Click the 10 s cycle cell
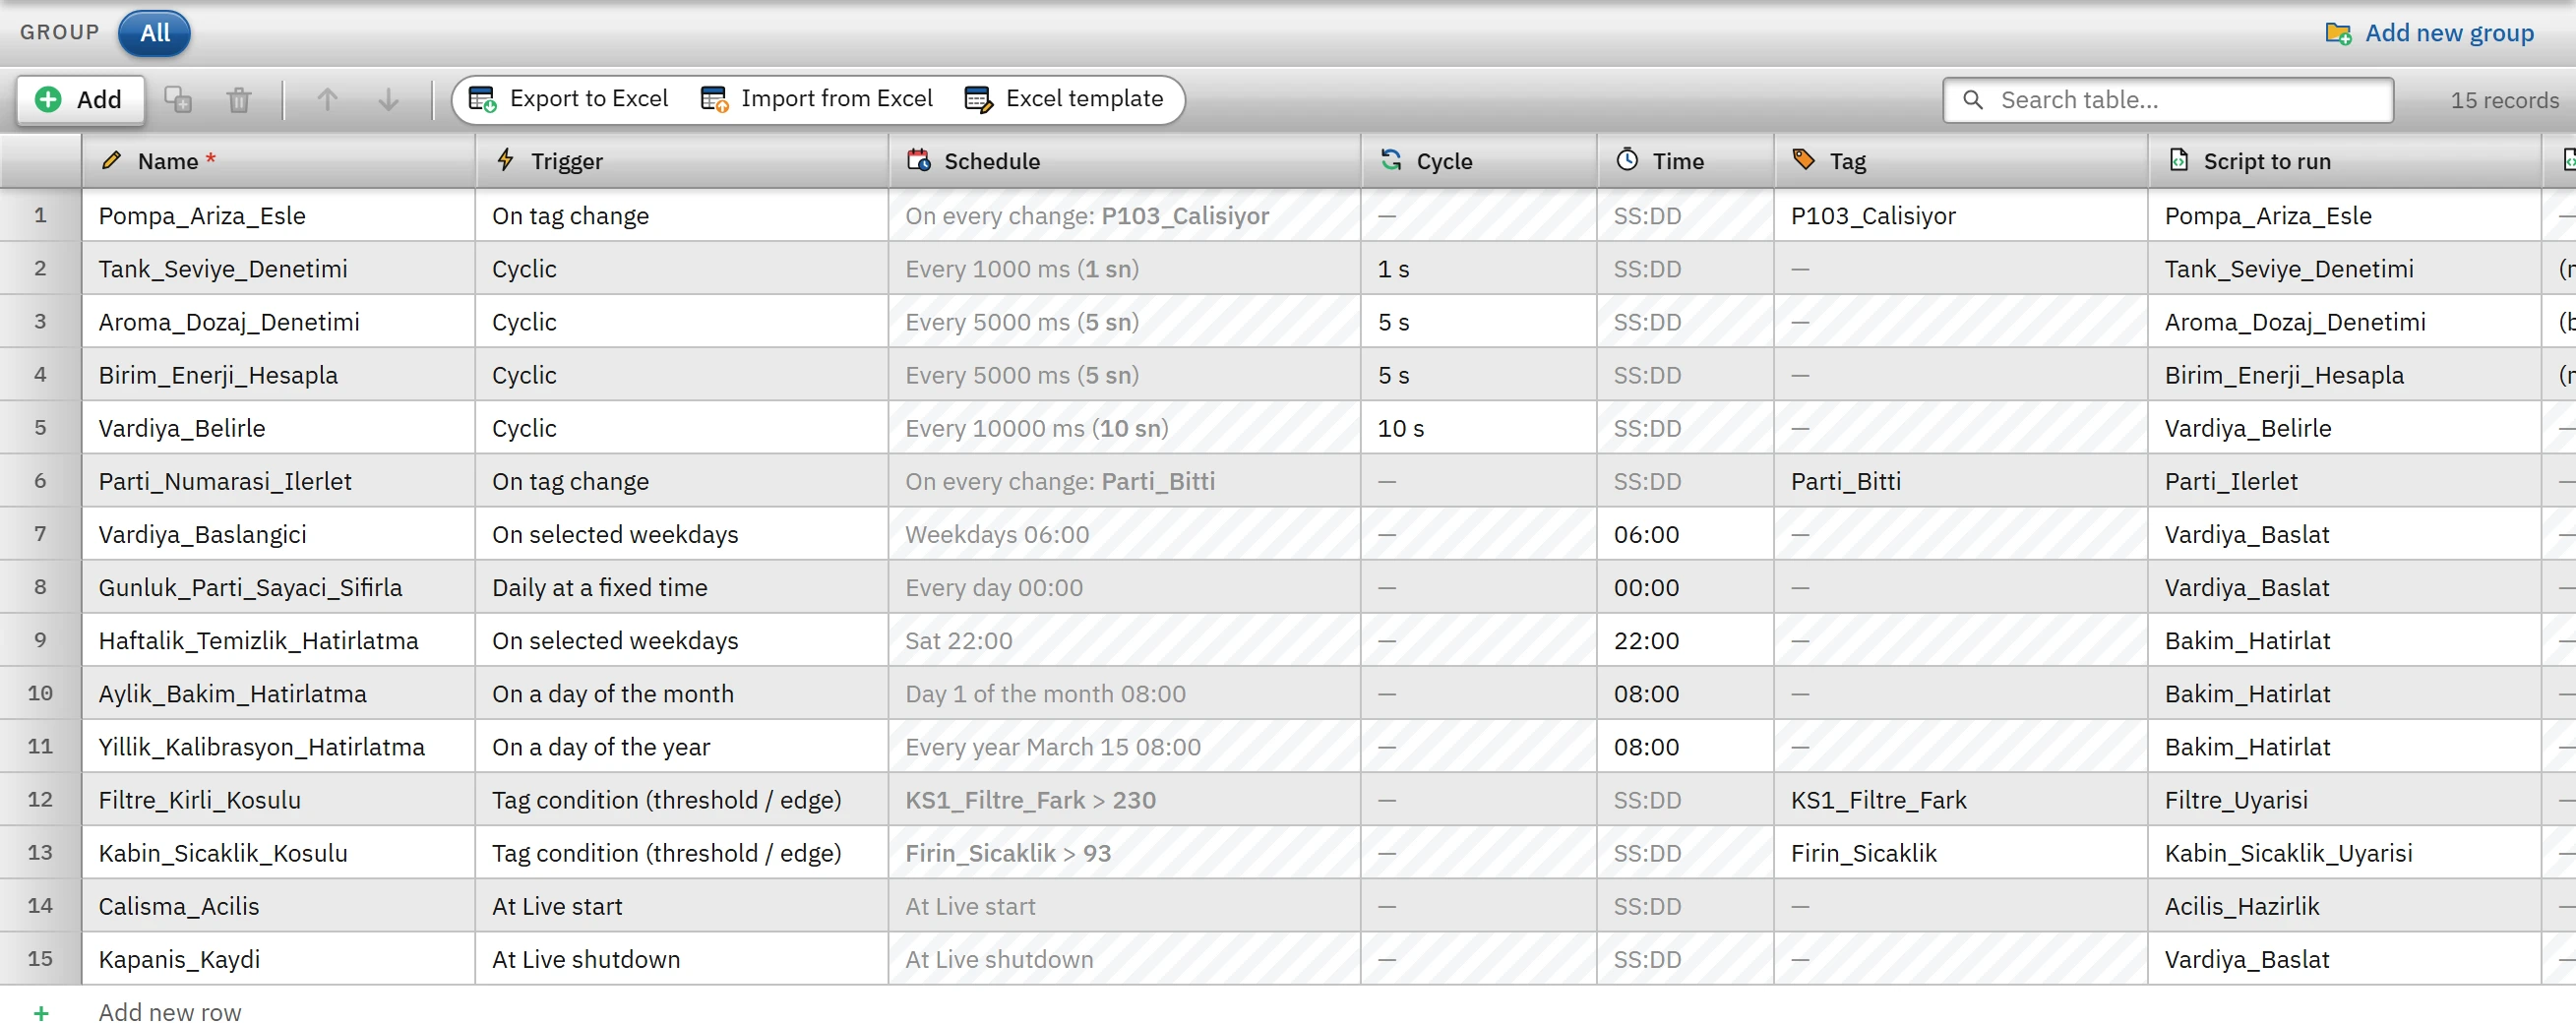Viewport: 2576px width, 1023px height. click(1478, 427)
